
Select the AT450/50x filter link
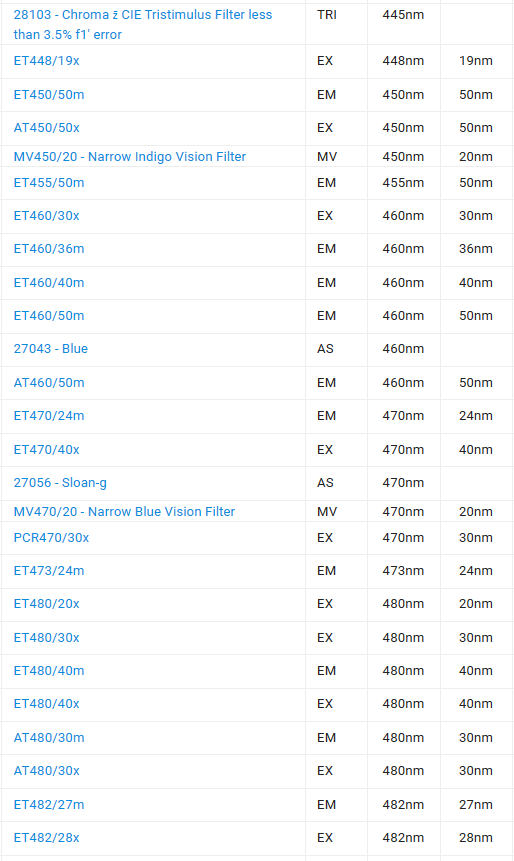tap(47, 128)
